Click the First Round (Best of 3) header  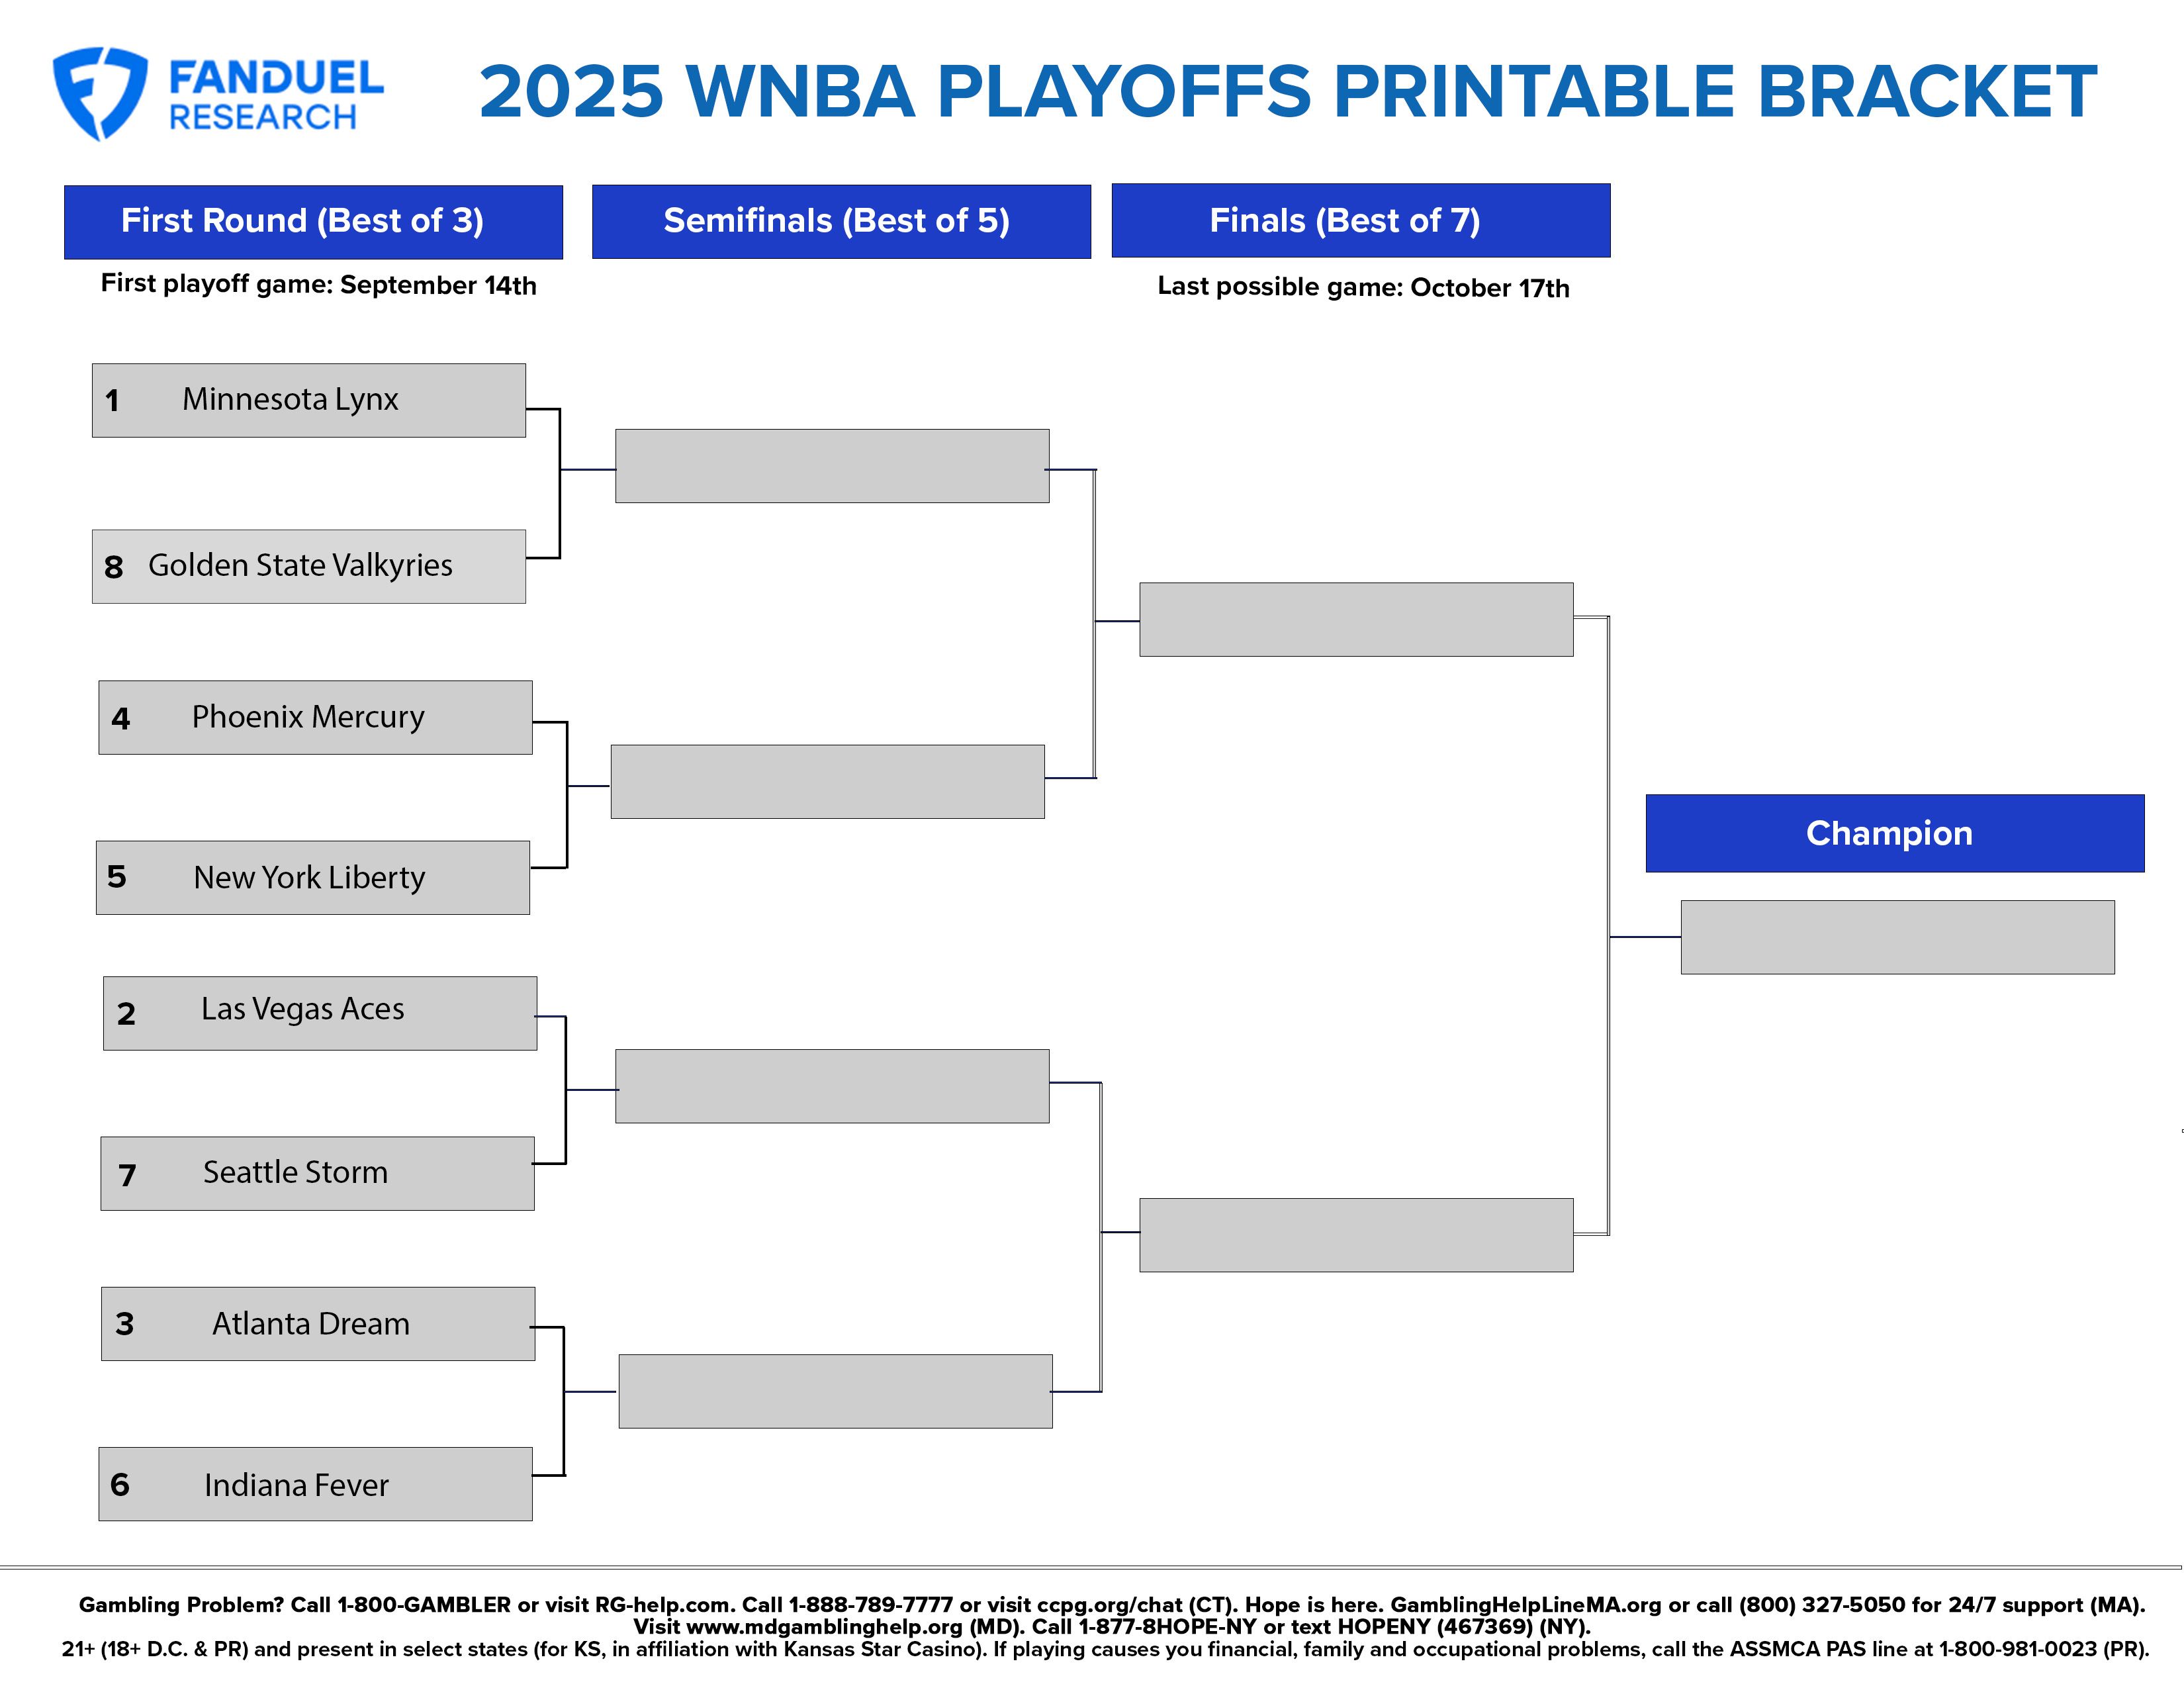coord(314,222)
